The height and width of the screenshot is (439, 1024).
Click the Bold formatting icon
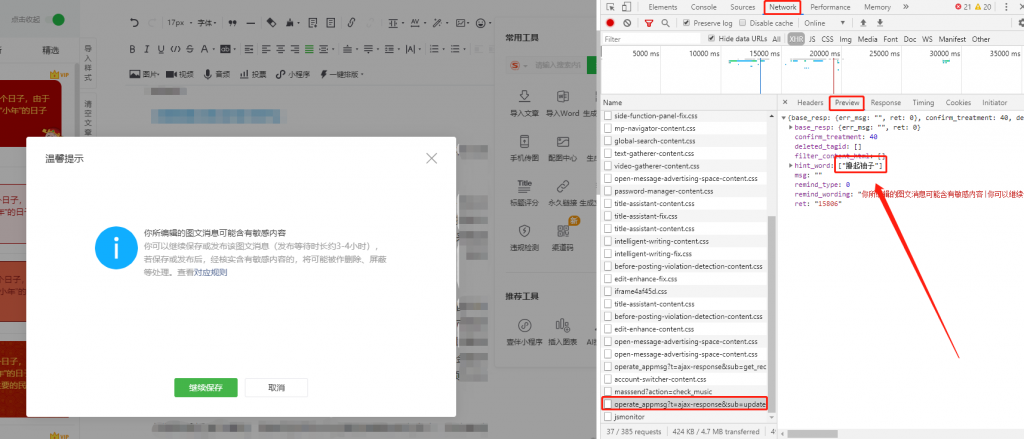click(132, 49)
